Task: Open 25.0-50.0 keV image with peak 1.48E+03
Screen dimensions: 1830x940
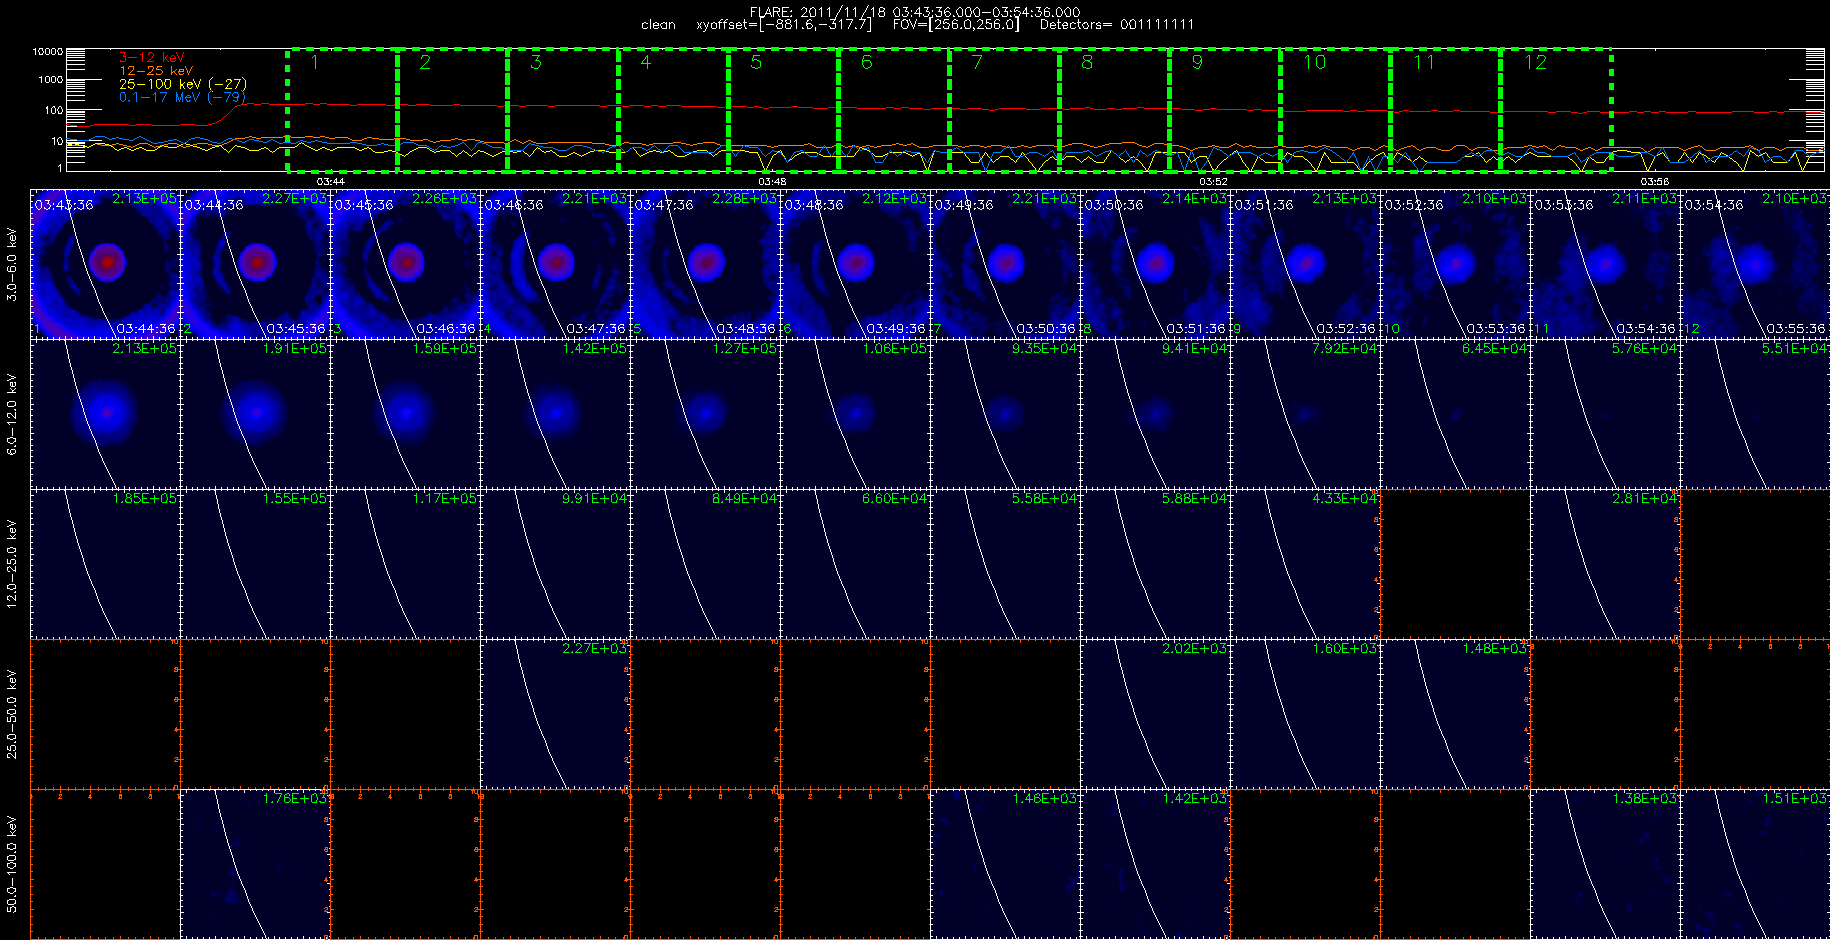Action: coord(1455,714)
